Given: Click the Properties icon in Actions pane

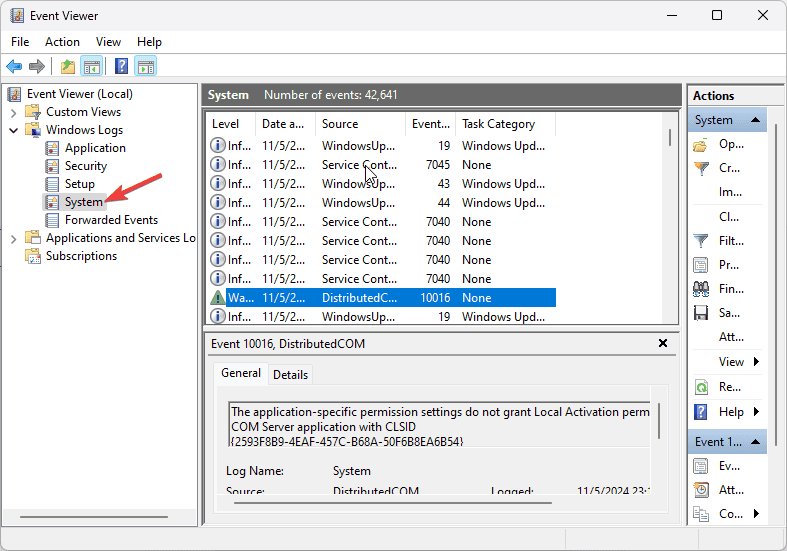Looking at the screenshot, I should pos(701,265).
